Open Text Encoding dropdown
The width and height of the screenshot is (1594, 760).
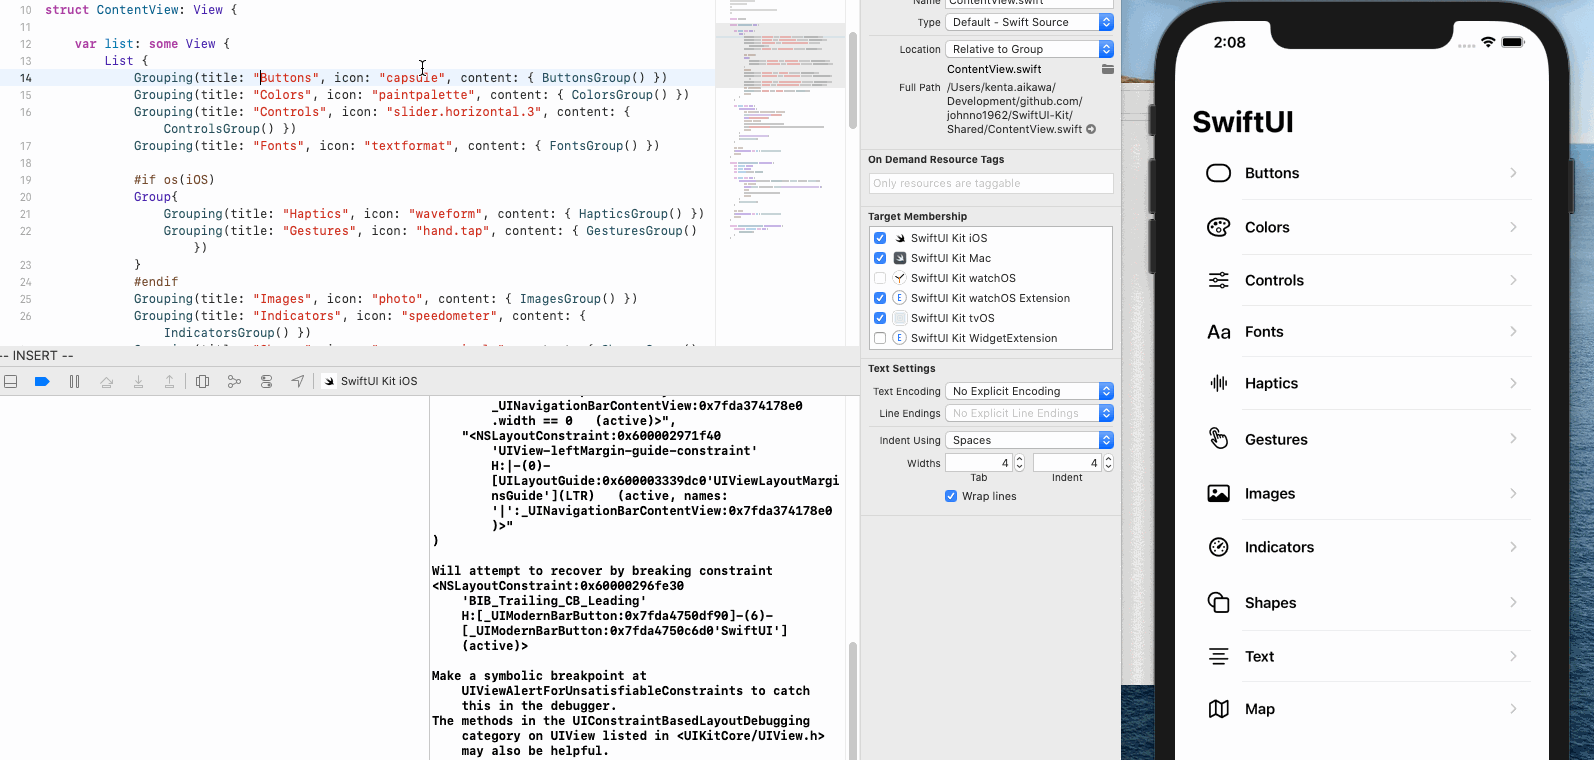point(1029,391)
